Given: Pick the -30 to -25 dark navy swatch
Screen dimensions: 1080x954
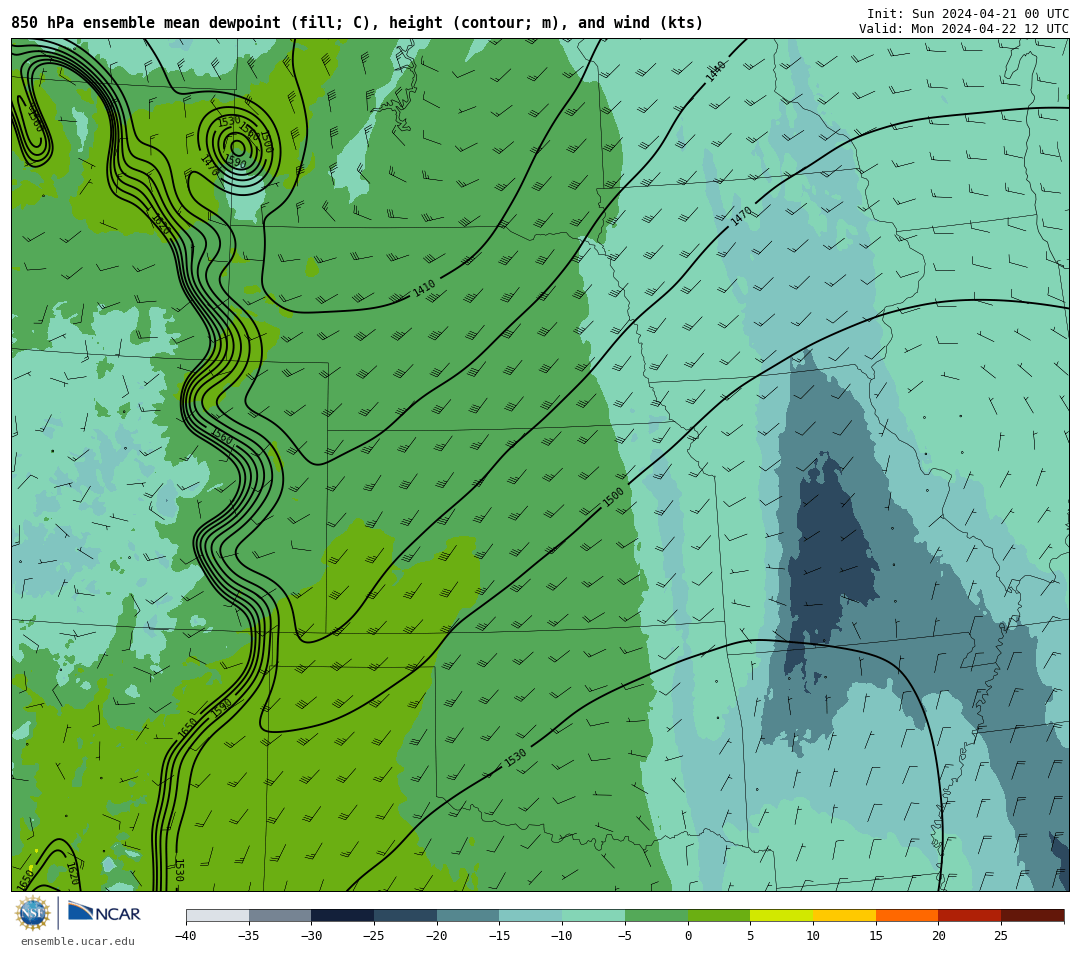Looking at the screenshot, I should [343, 915].
